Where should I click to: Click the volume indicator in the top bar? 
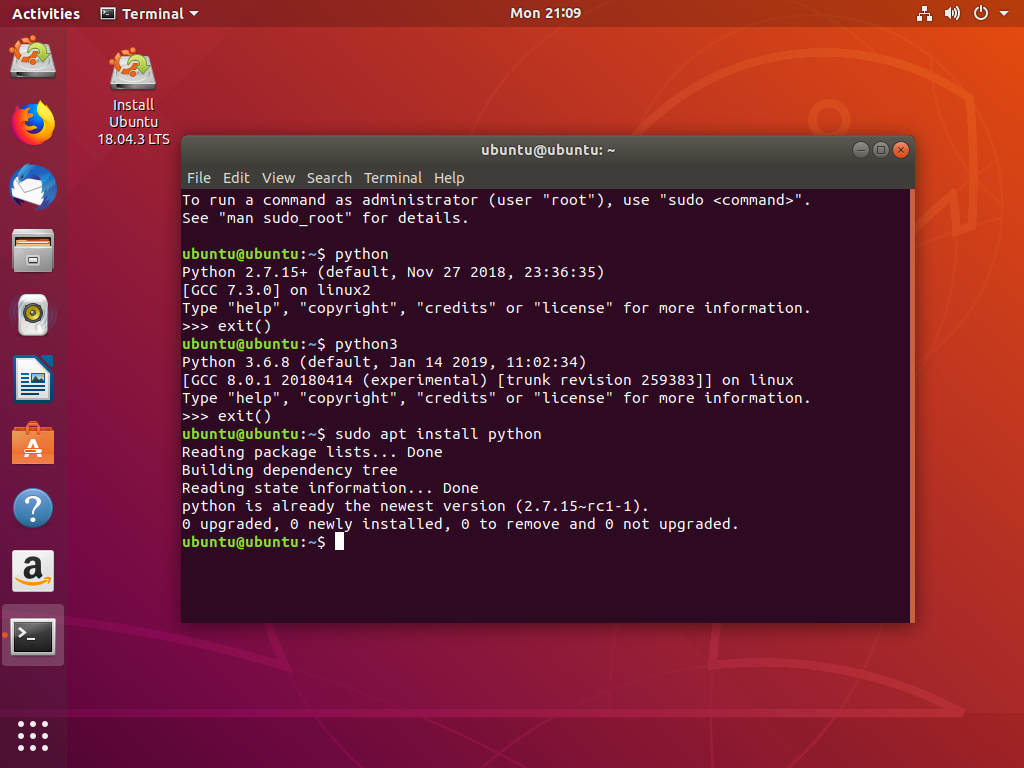pyautogui.click(x=952, y=13)
